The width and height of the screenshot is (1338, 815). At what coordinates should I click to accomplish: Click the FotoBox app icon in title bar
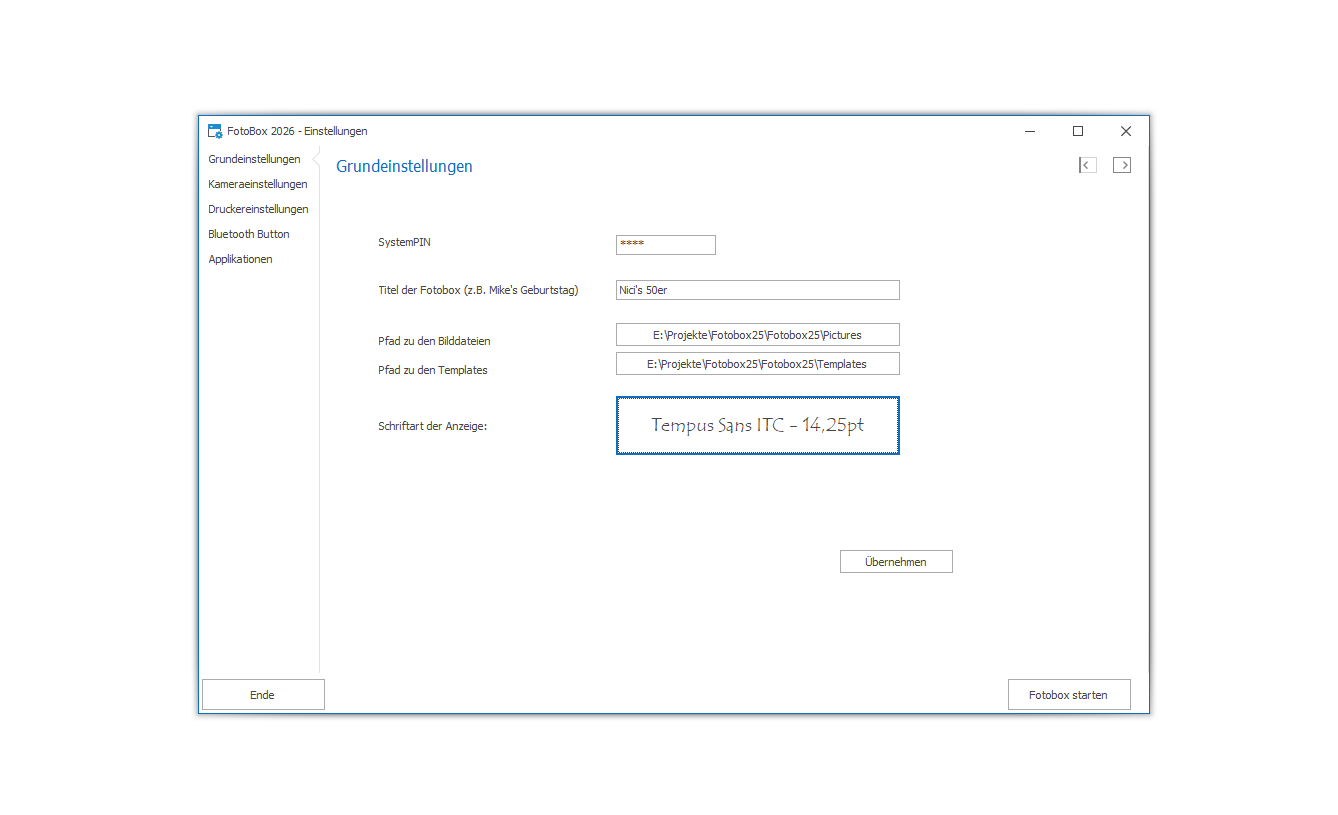pyautogui.click(x=215, y=131)
